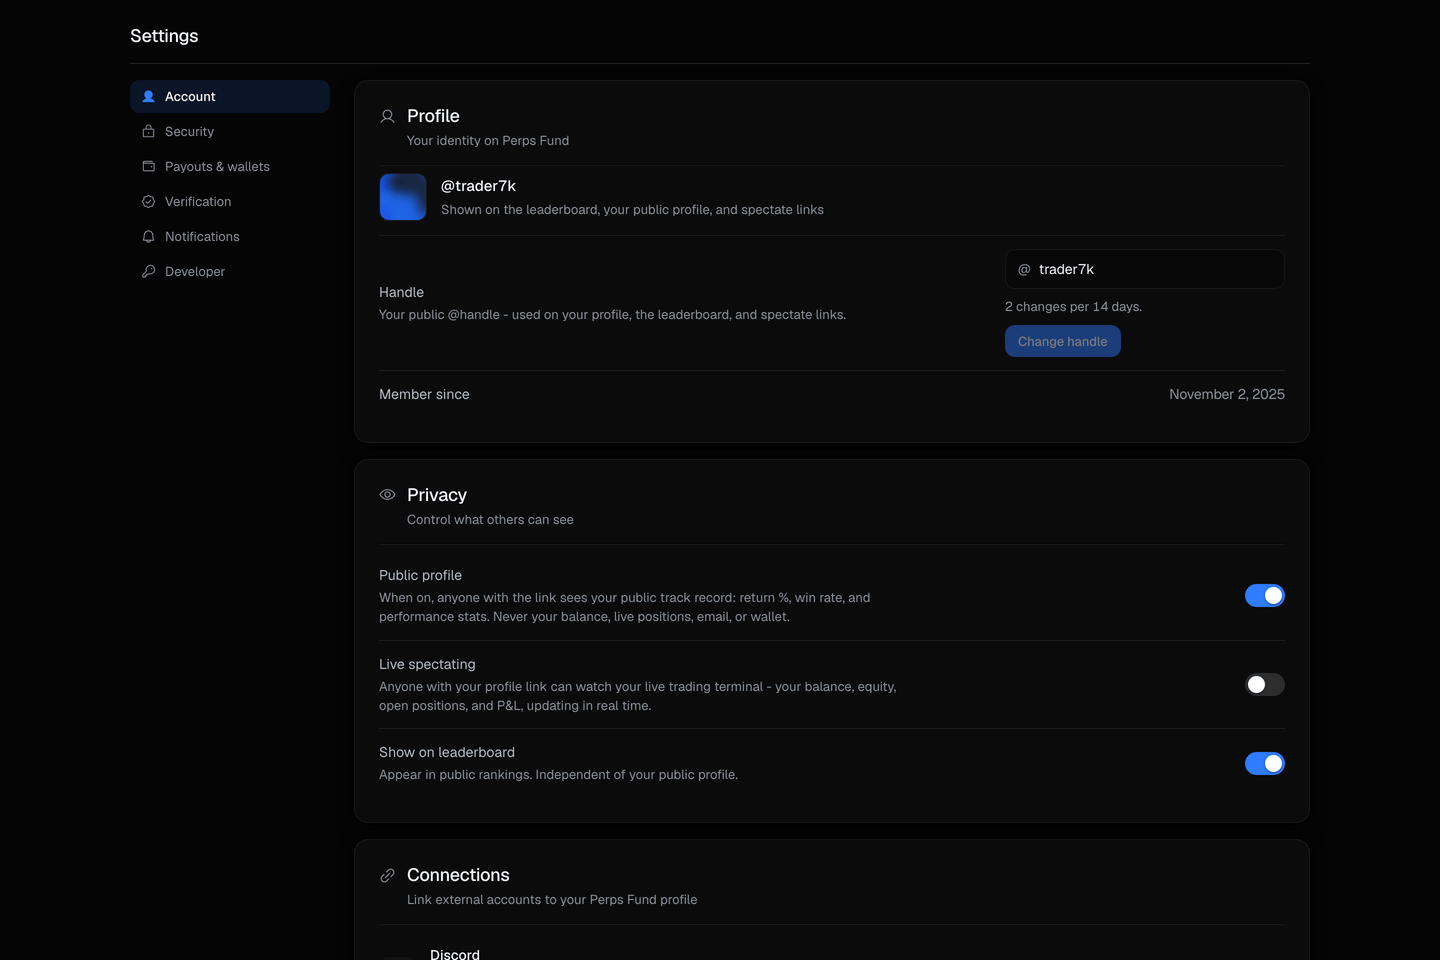Click the 'Live spectating' label

427,665
